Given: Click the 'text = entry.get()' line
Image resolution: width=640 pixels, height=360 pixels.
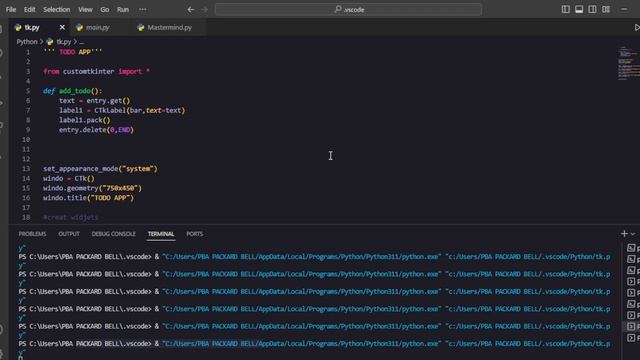Looking at the screenshot, I should click(94, 100).
